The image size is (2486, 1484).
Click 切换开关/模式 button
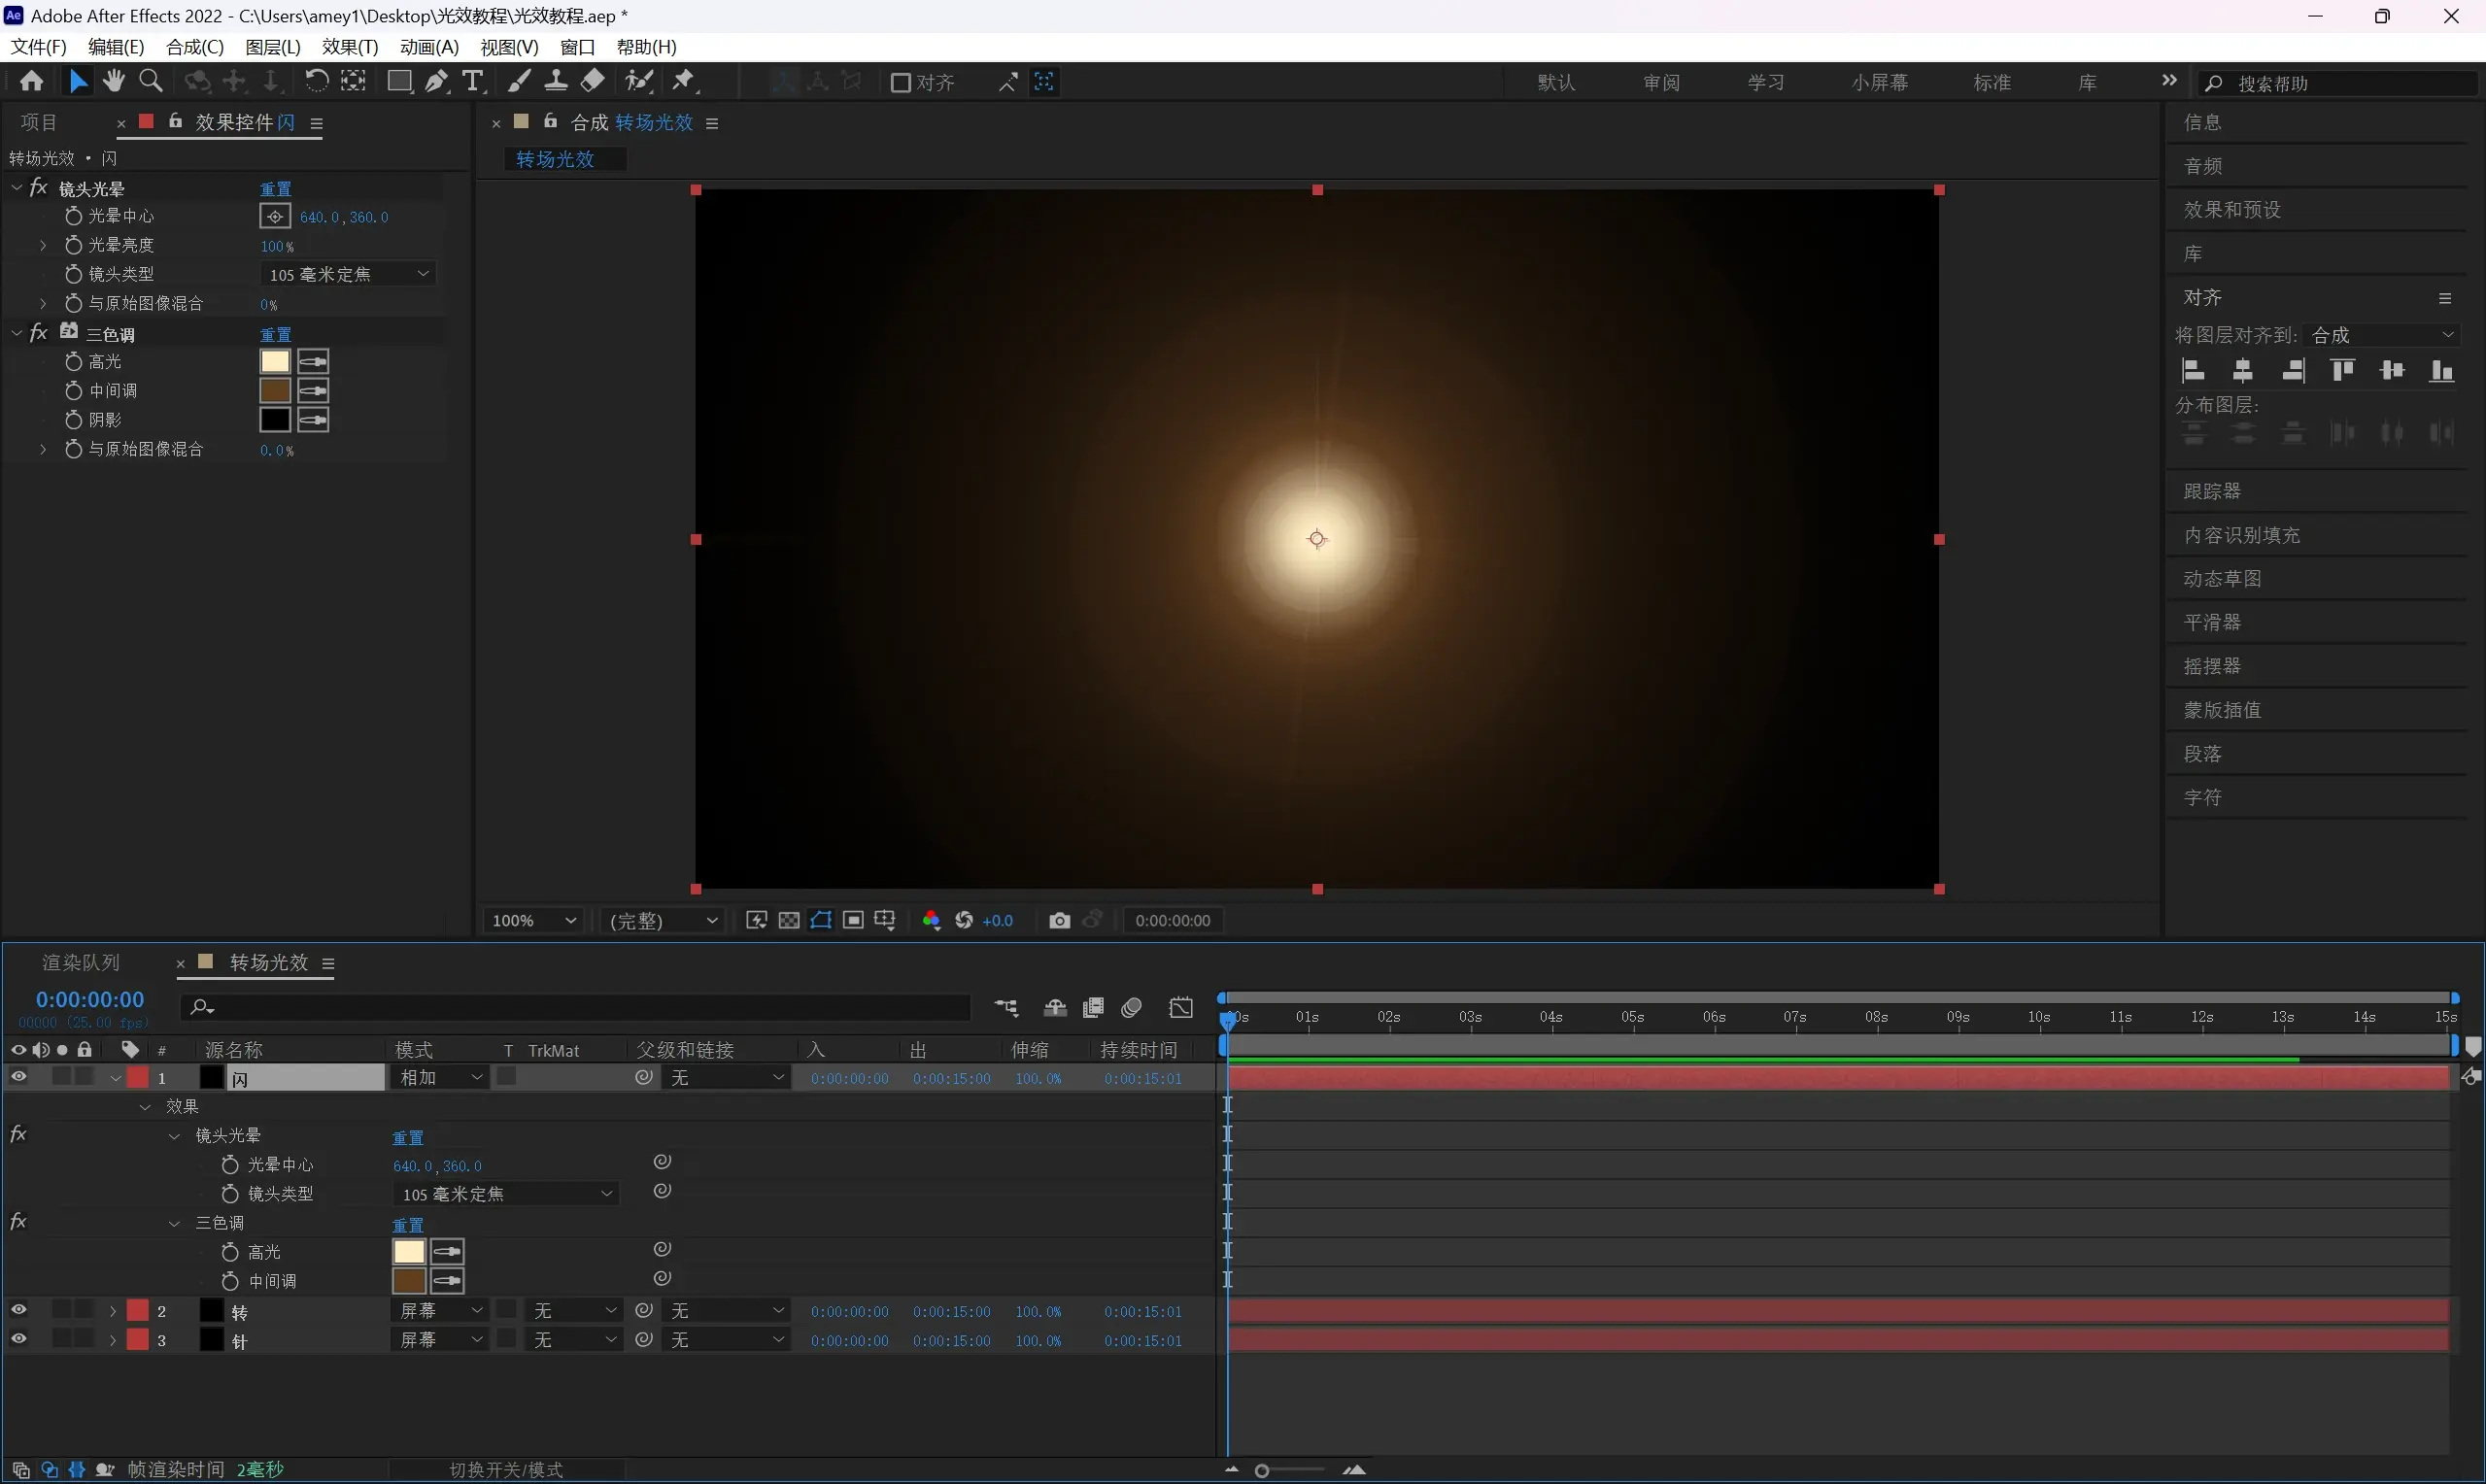click(x=506, y=1470)
